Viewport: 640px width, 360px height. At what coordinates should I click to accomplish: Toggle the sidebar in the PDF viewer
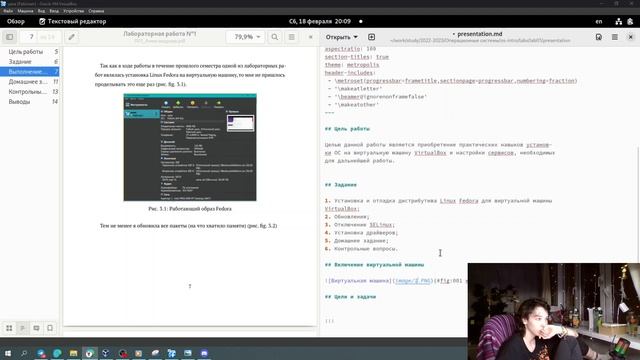tap(9, 37)
